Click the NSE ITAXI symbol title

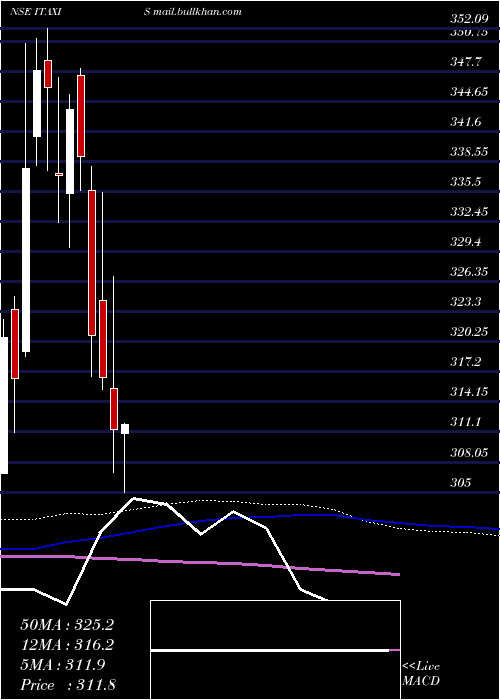[x=35, y=12]
